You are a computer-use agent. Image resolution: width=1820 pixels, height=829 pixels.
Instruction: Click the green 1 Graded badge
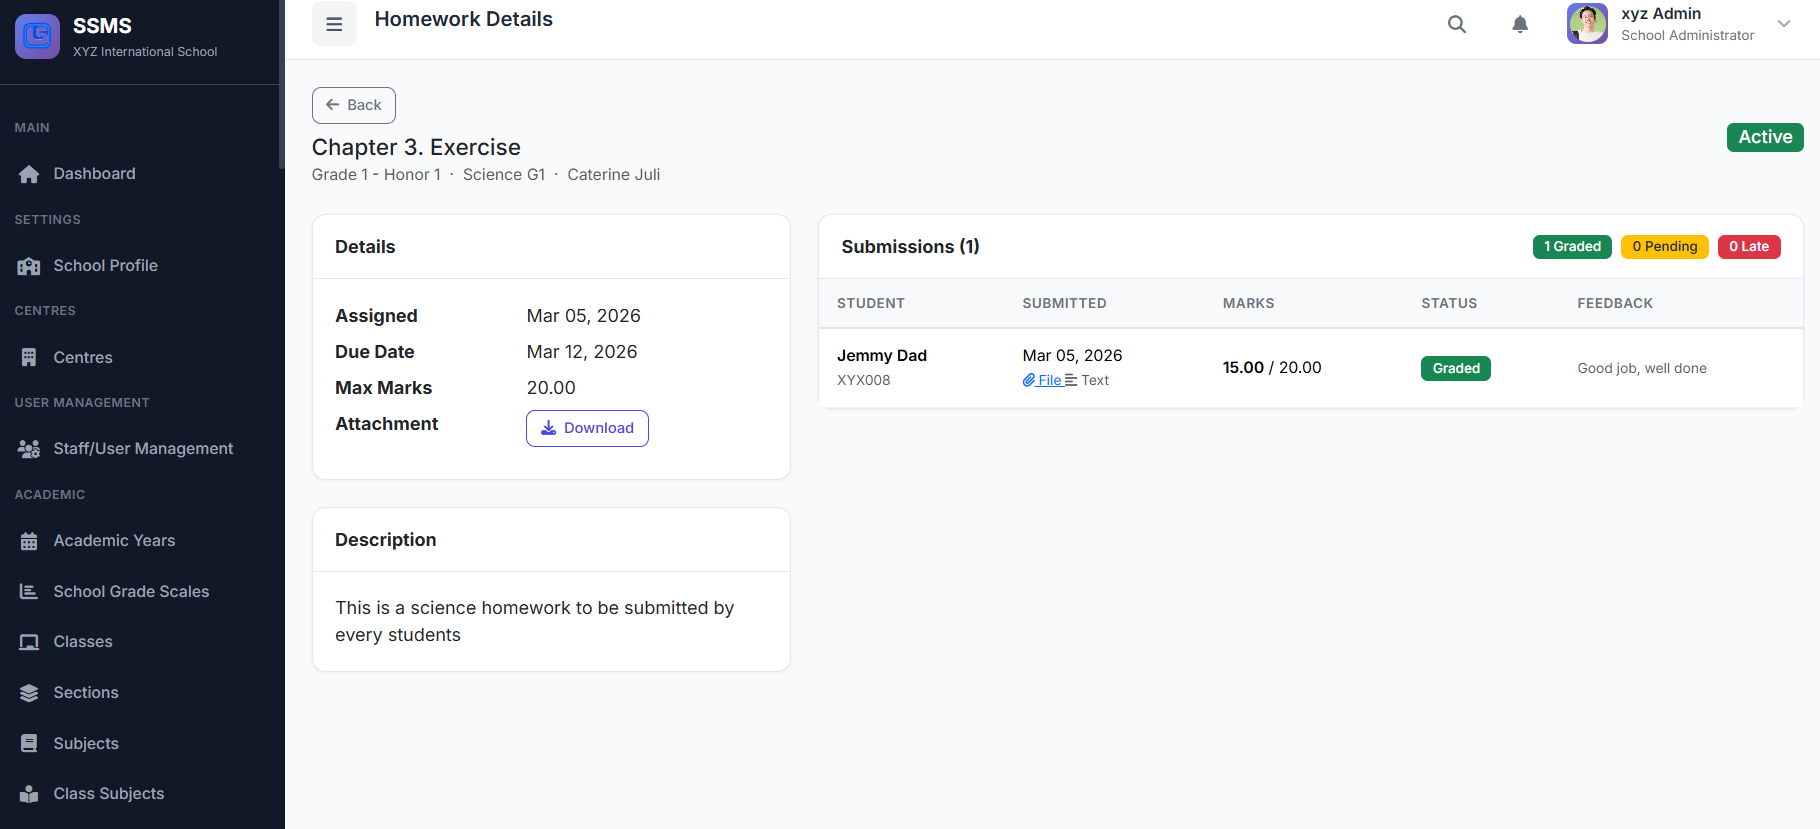point(1571,247)
